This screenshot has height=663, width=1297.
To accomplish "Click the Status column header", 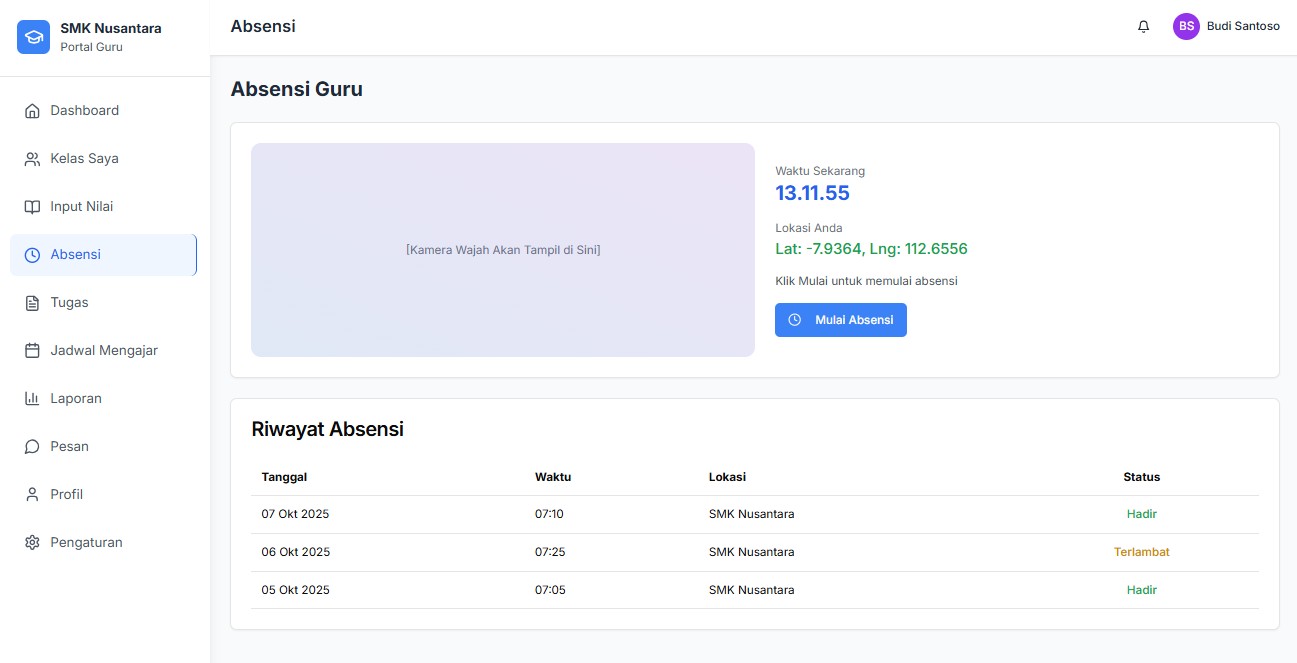I will pos(1141,477).
